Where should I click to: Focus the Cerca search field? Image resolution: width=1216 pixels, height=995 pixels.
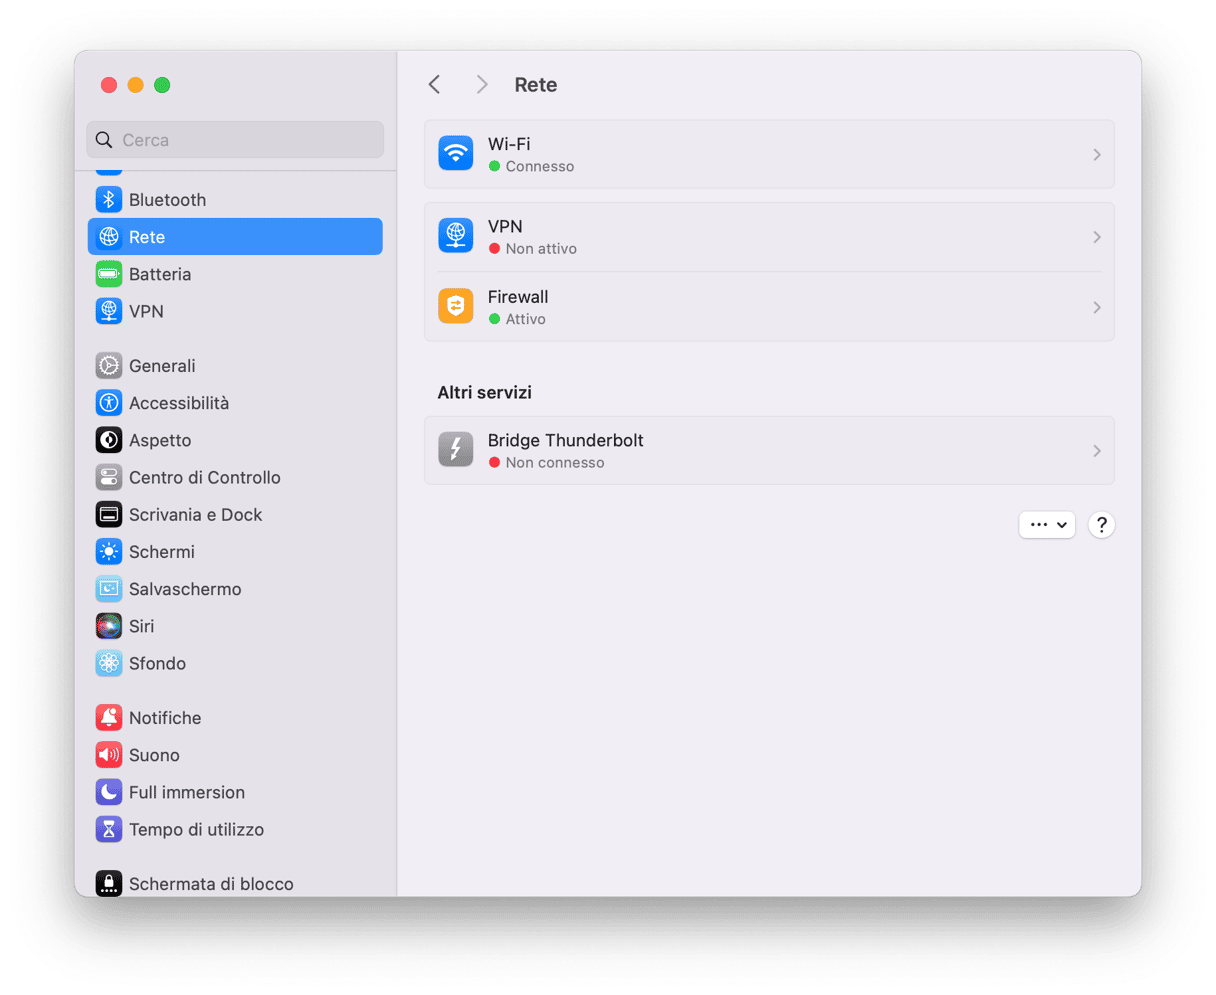click(x=235, y=140)
